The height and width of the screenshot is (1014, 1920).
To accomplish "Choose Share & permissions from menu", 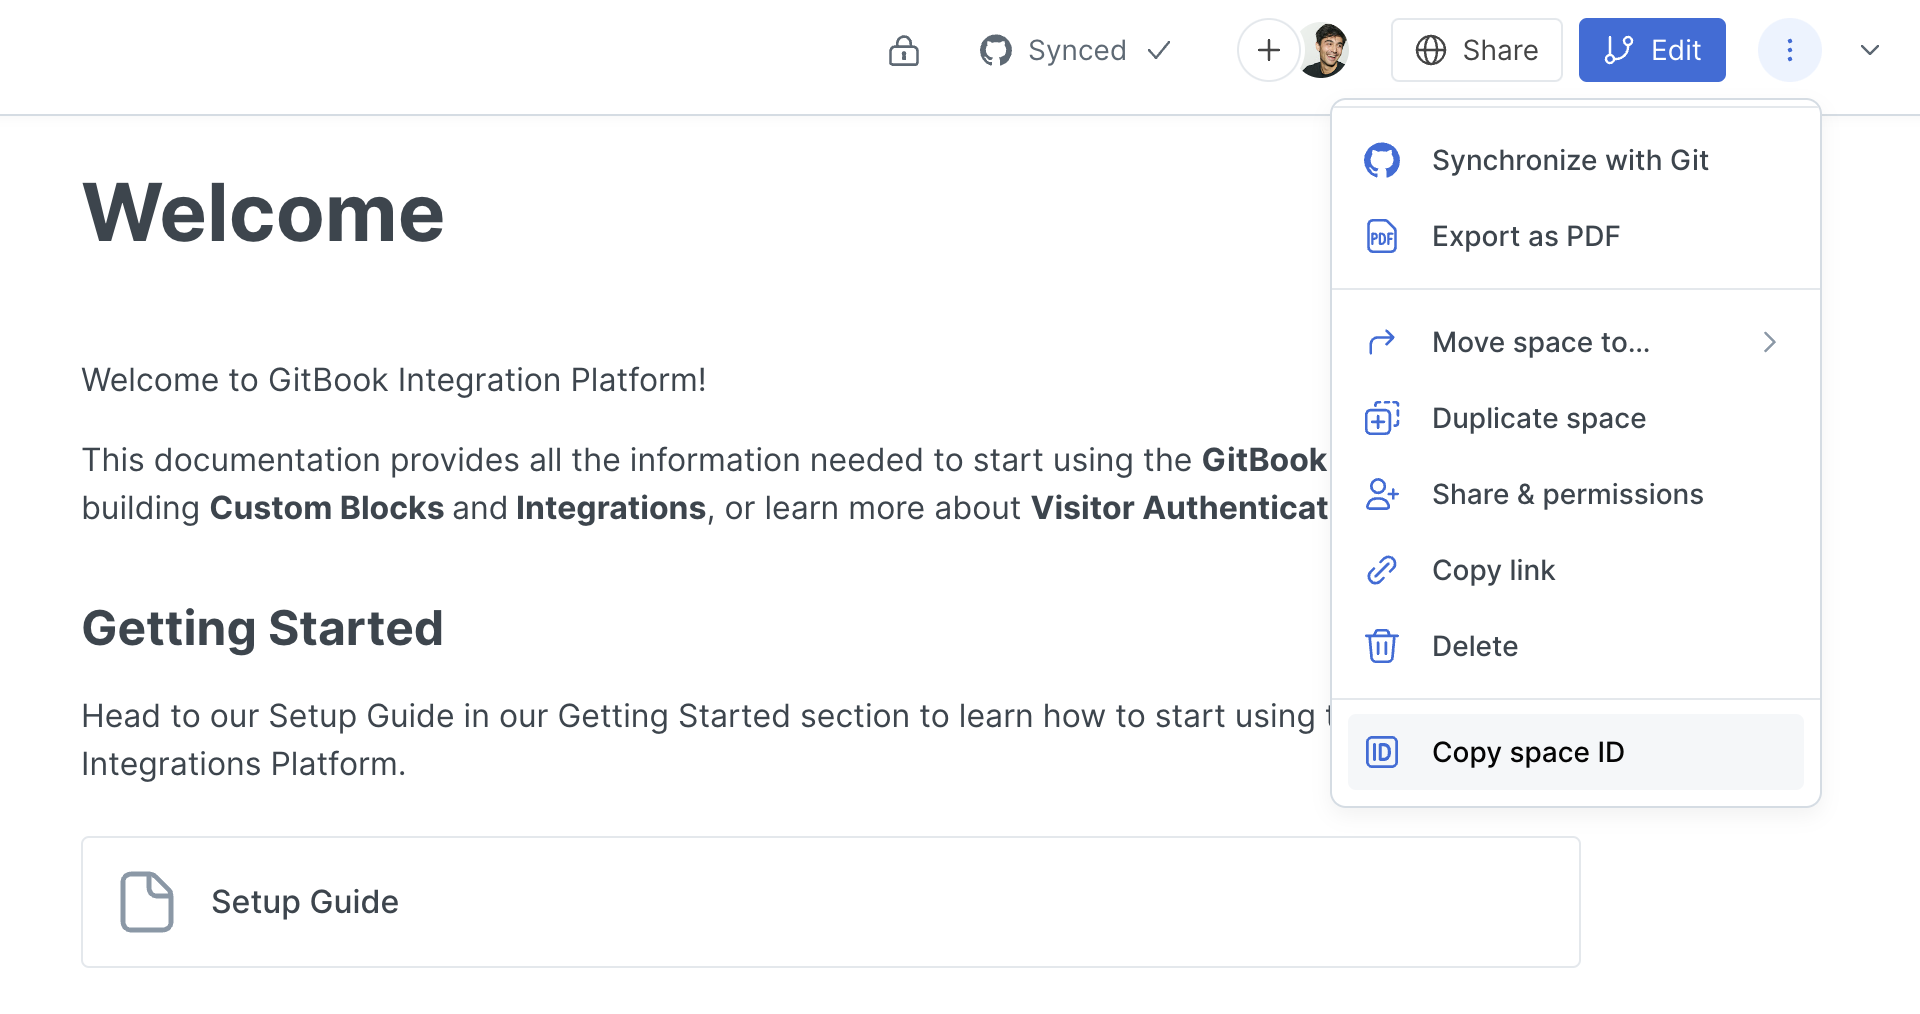I will (1567, 494).
